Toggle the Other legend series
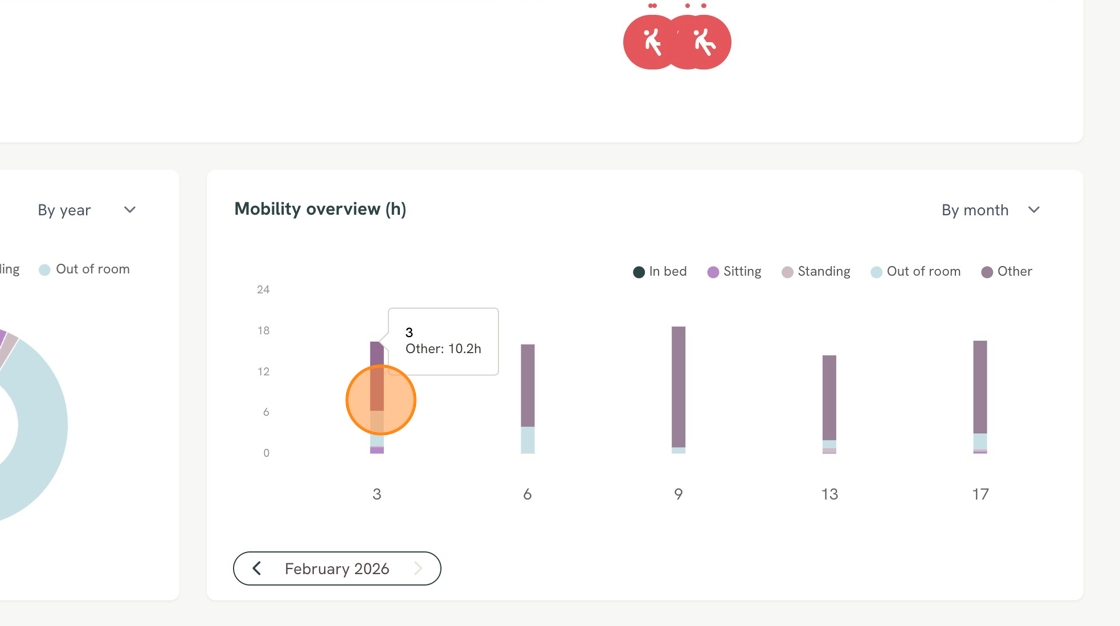1120x626 pixels. click(1006, 272)
